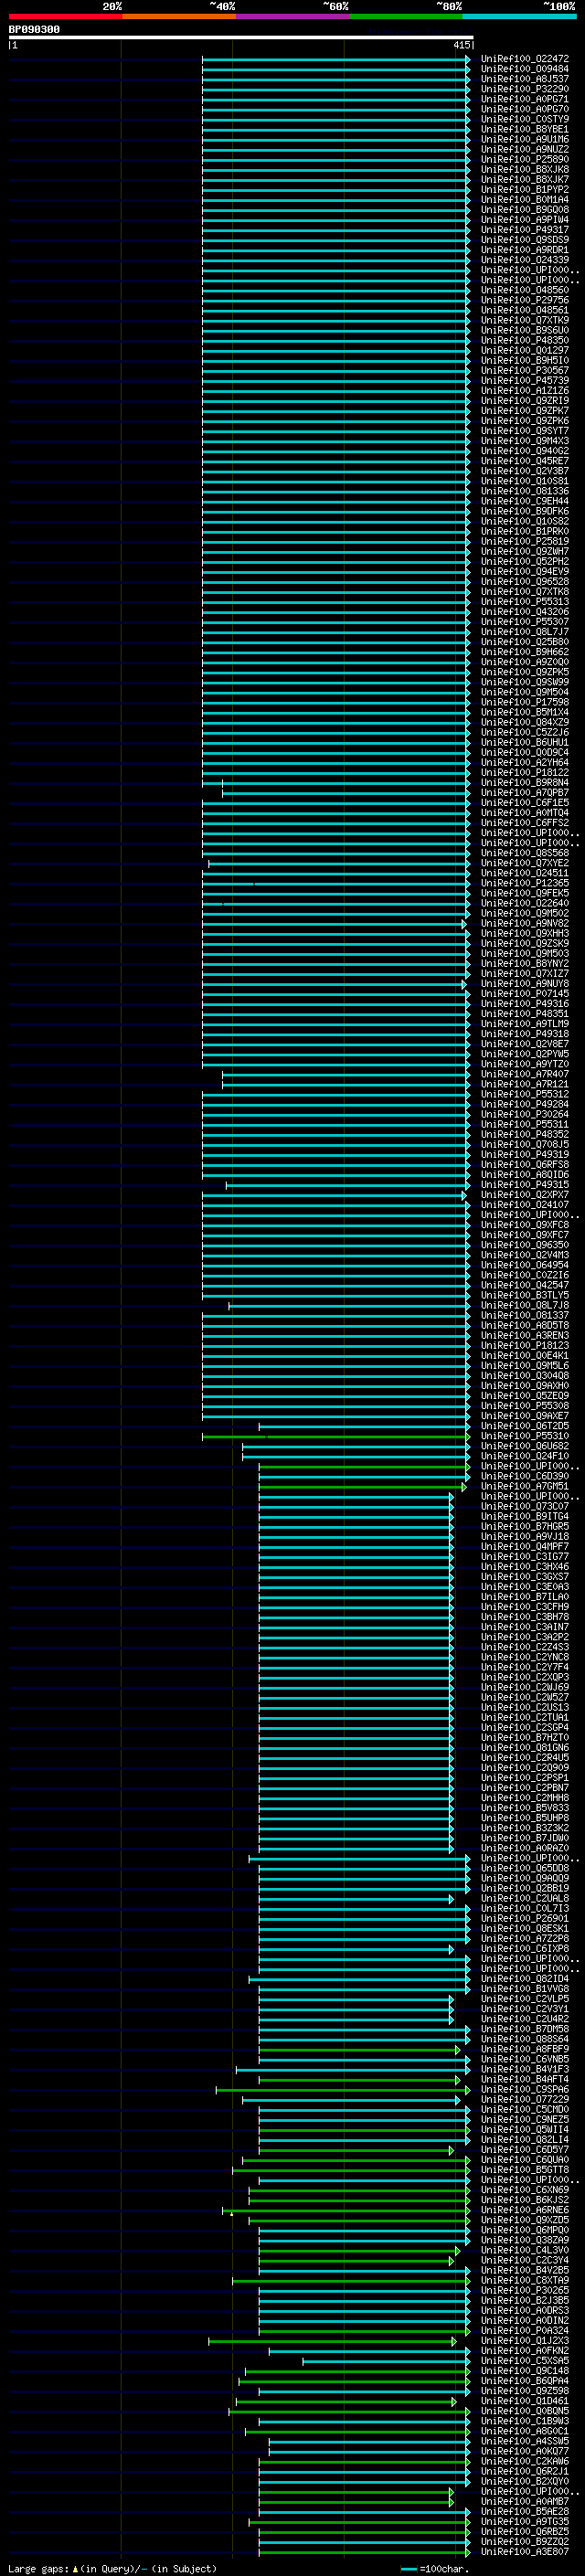585x2576 pixels.
Task: Select hit label UniRef100_C2YNC8
Action: 525,1657
